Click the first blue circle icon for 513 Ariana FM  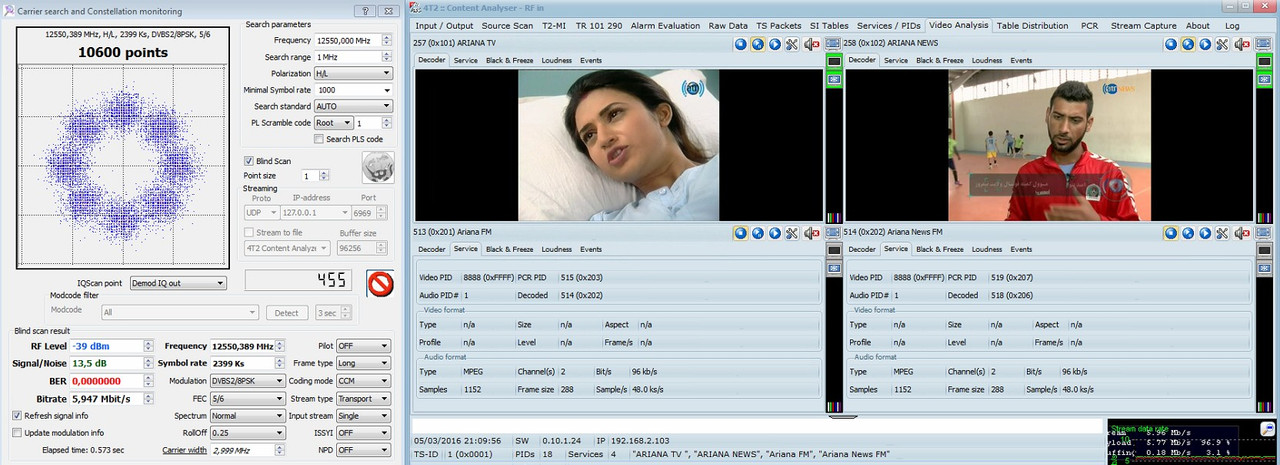740,233
